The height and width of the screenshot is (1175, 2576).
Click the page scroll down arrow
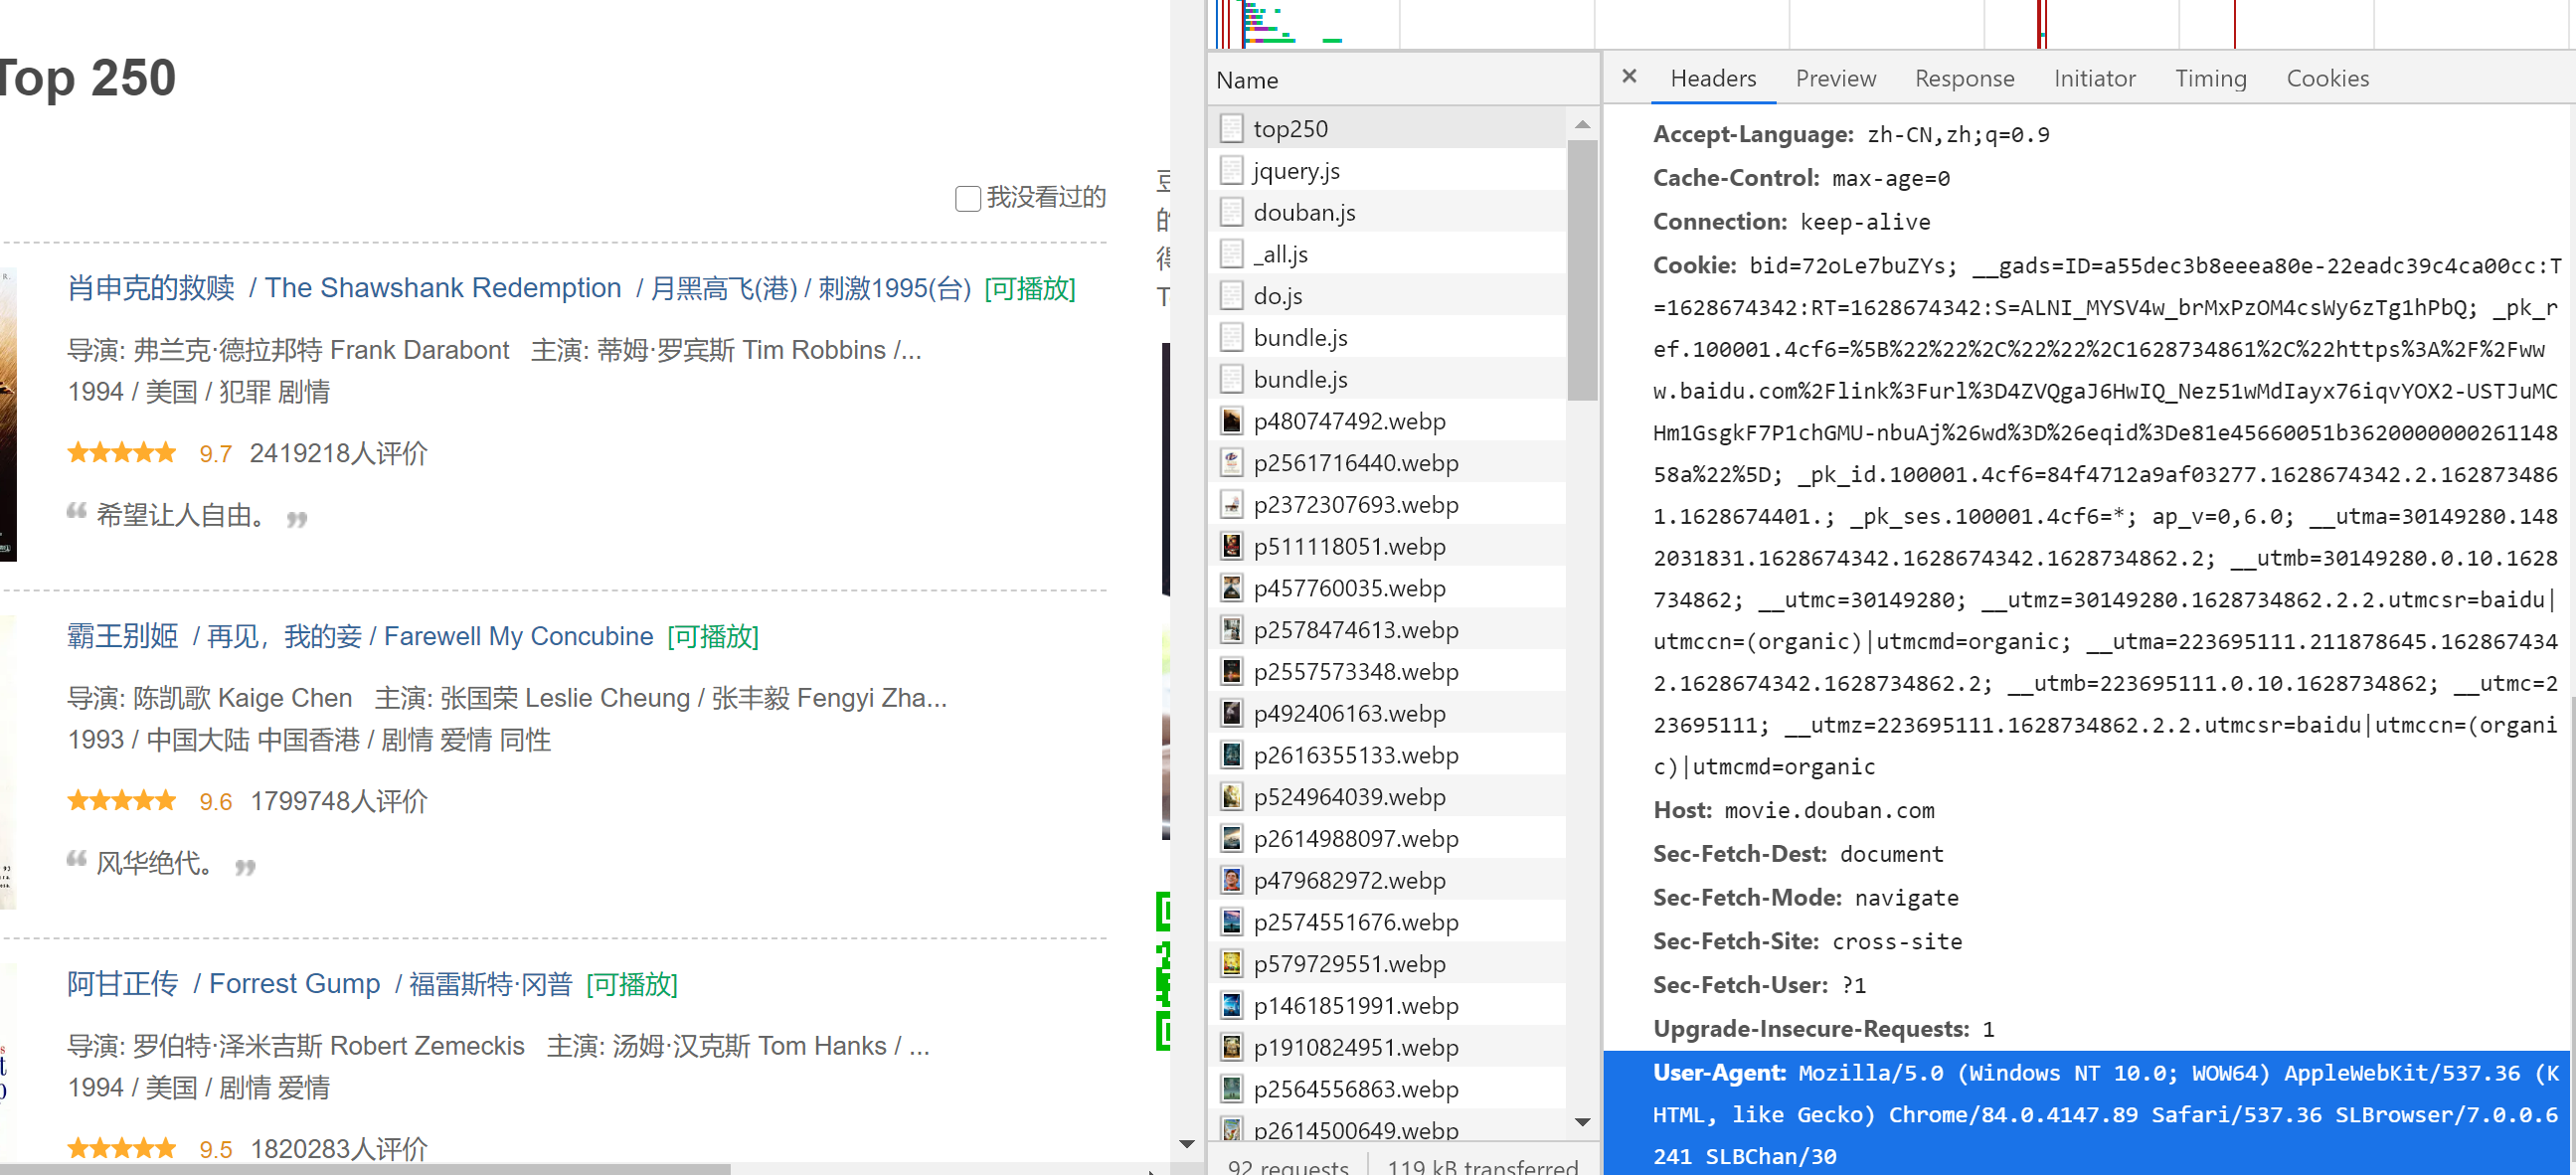point(1187,1143)
